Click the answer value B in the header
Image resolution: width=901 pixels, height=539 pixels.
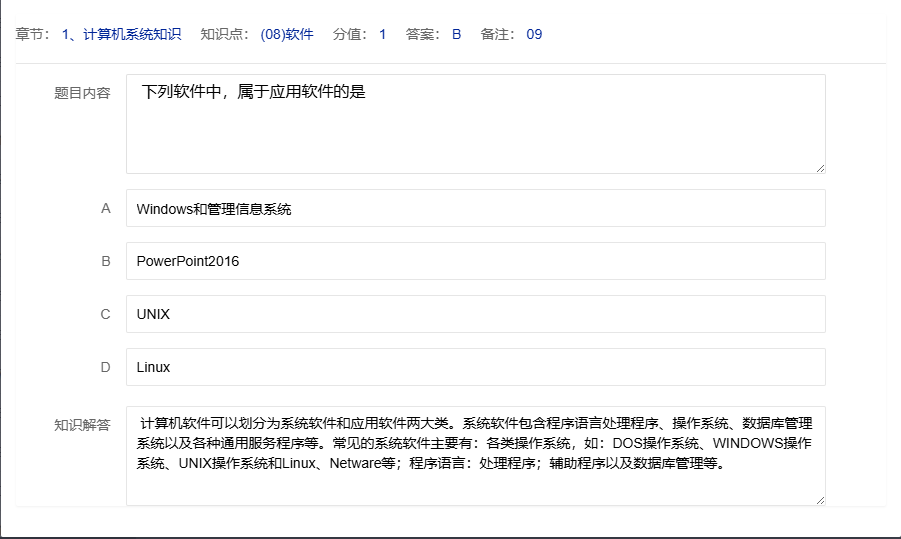(x=456, y=34)
